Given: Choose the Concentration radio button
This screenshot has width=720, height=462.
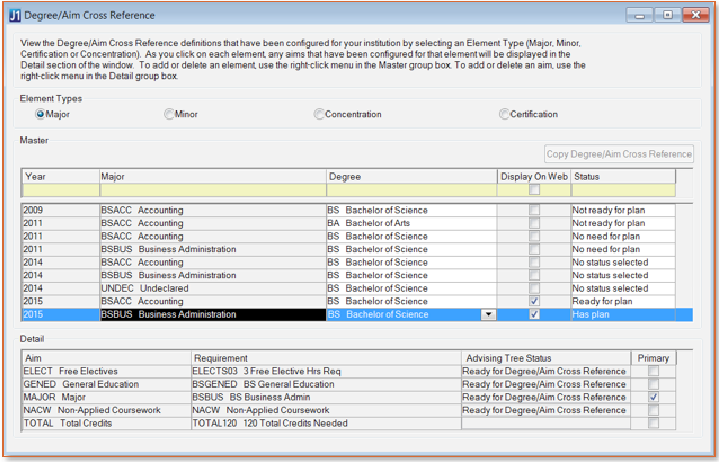Looking at the screenshot, I should point(319,114).
